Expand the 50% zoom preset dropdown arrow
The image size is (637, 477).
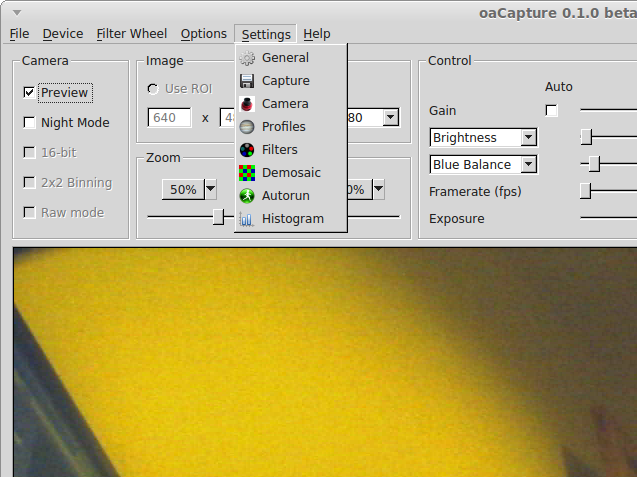(x=210, y=189)
